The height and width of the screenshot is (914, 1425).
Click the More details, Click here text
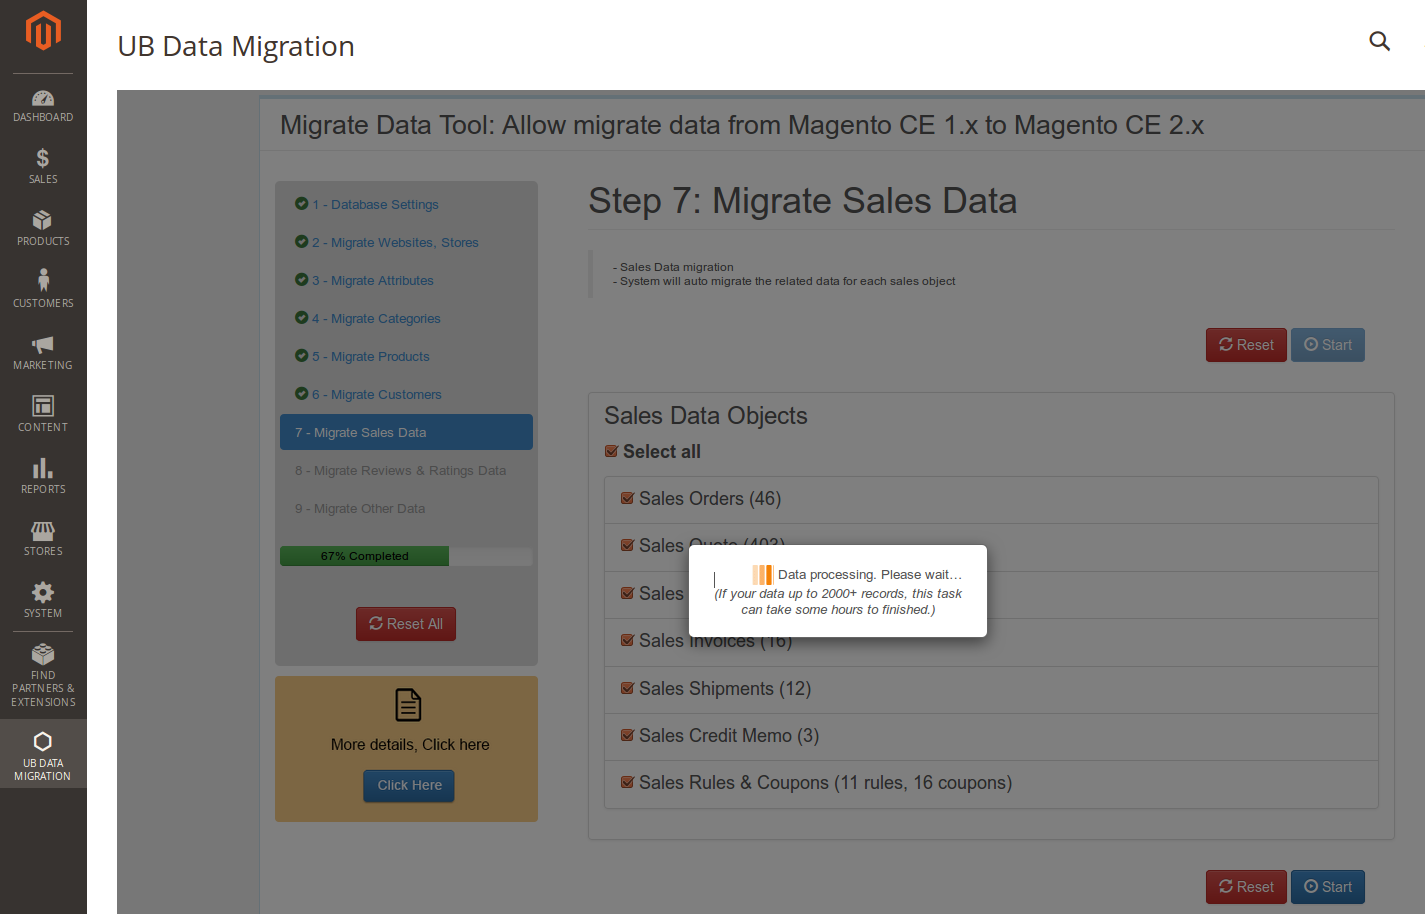pyautogui.click(x=410, y=745)
